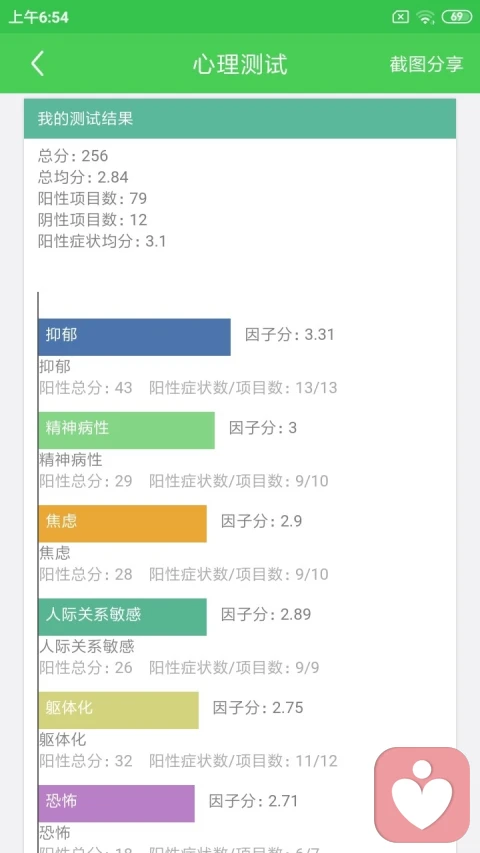
Task: Tap the back arrow icon
Action: point(37,64)
